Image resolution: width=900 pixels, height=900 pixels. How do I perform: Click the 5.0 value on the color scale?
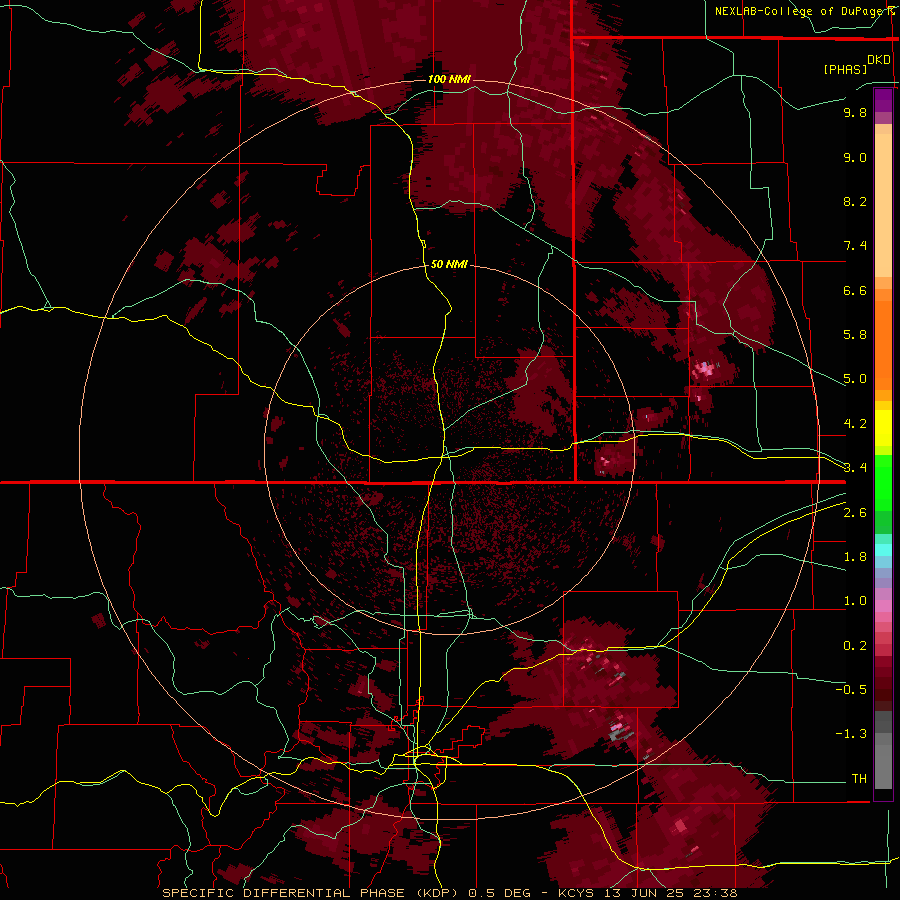pyautogui.click(x=855, y=379)
